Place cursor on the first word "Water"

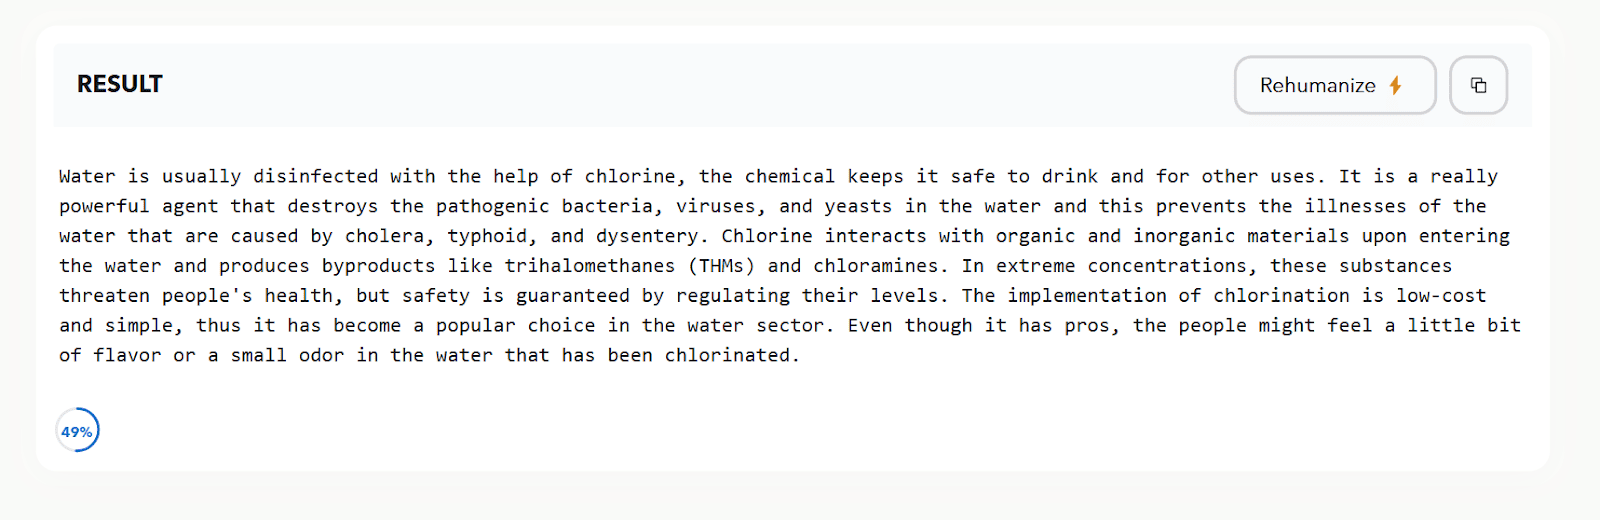(87, 176)
